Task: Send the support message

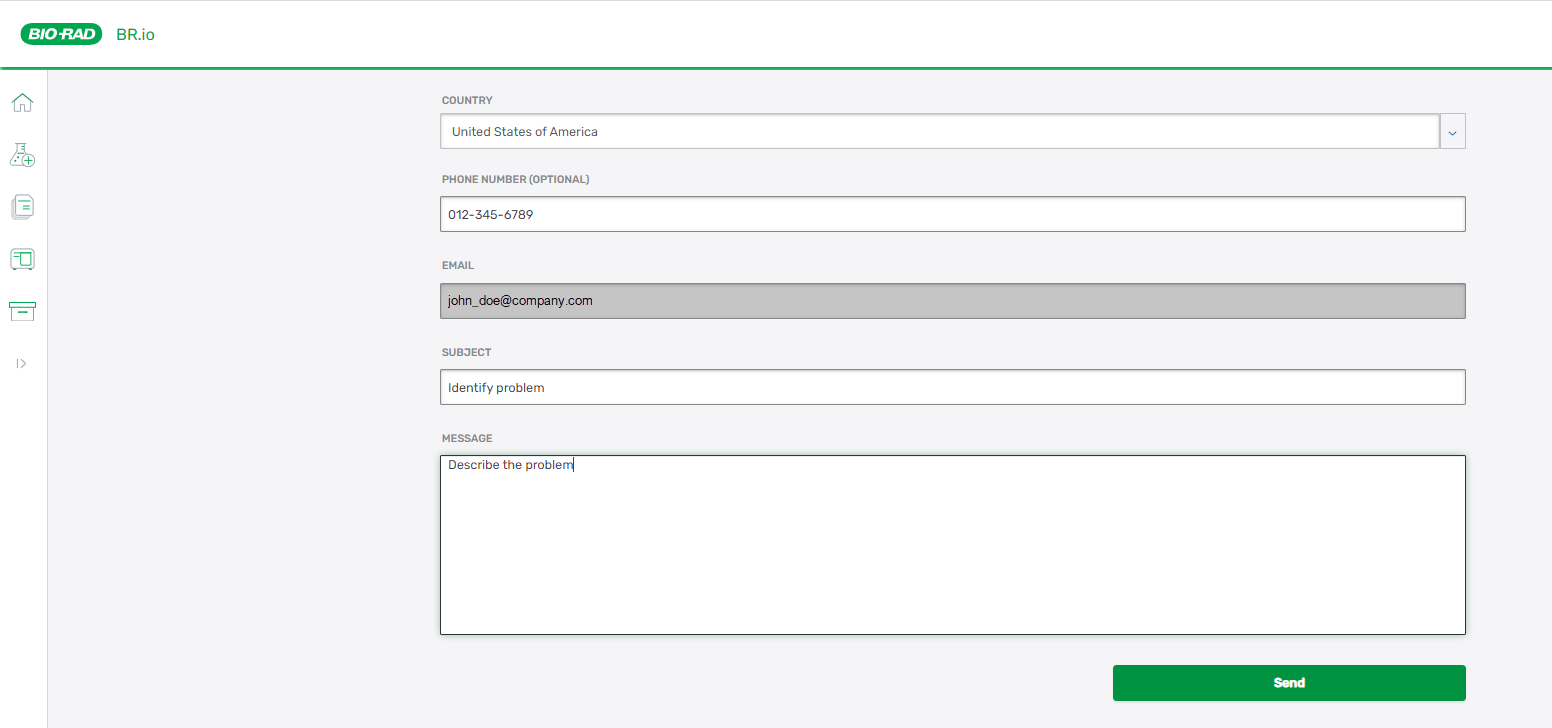Action: (1289, 683)
